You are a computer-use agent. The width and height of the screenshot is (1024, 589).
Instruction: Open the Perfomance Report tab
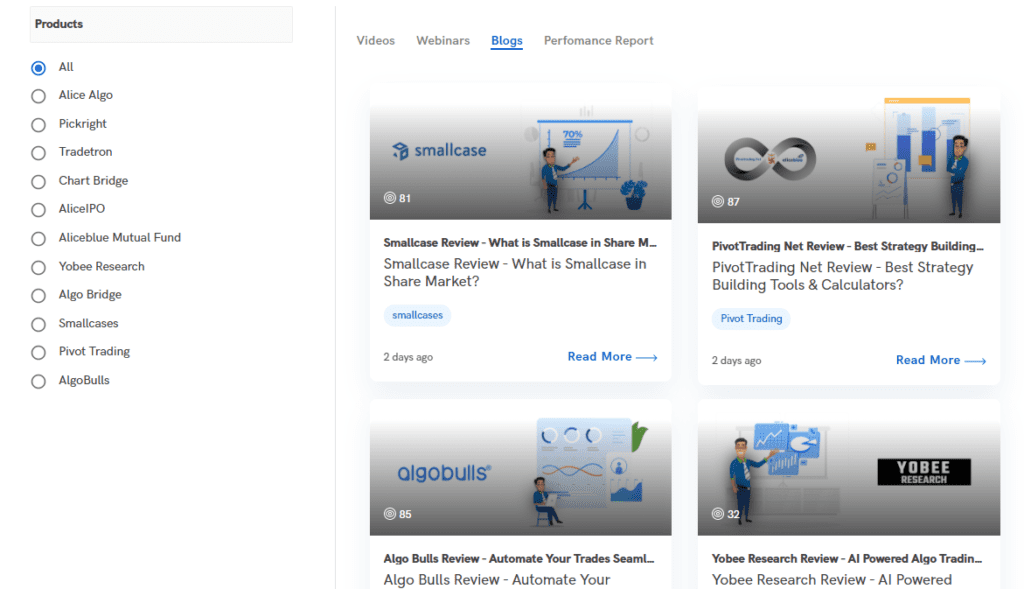(598, 40)
